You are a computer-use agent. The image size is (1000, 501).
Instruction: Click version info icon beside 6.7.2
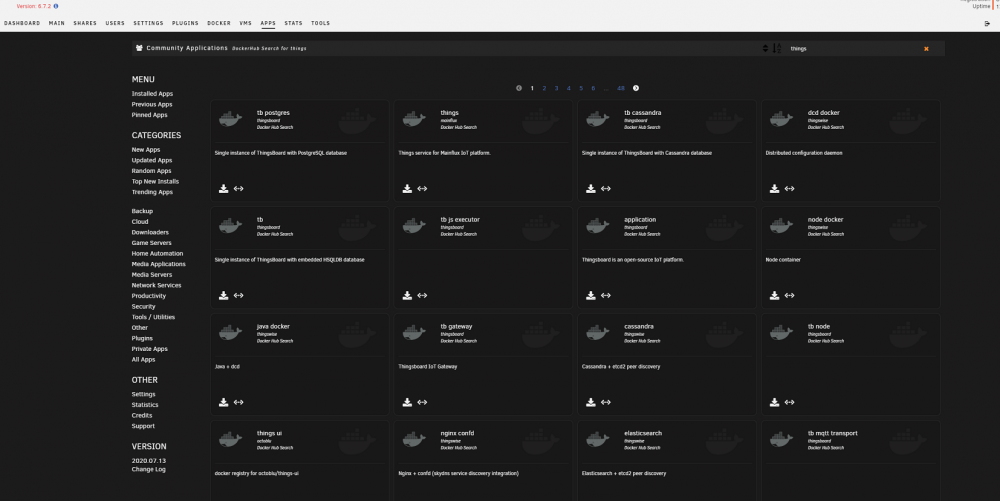(x=56, y=6)
